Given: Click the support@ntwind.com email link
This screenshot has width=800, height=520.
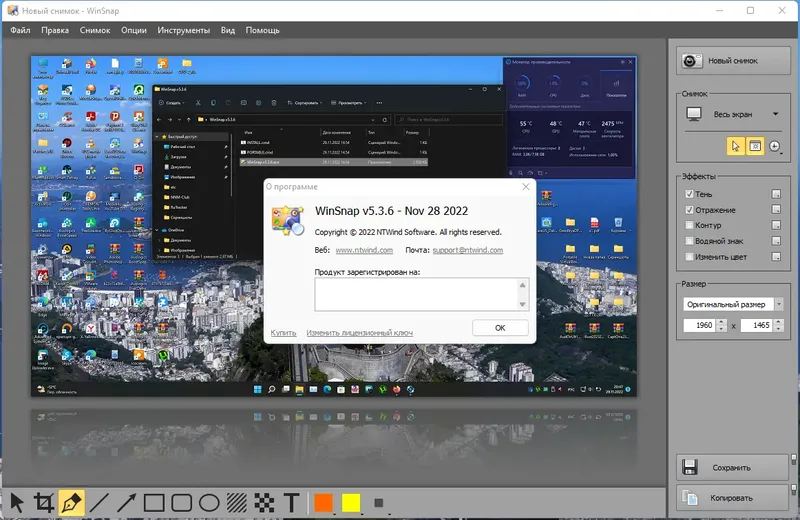Looking at the screenshot, I should click(x=468, y=250).
